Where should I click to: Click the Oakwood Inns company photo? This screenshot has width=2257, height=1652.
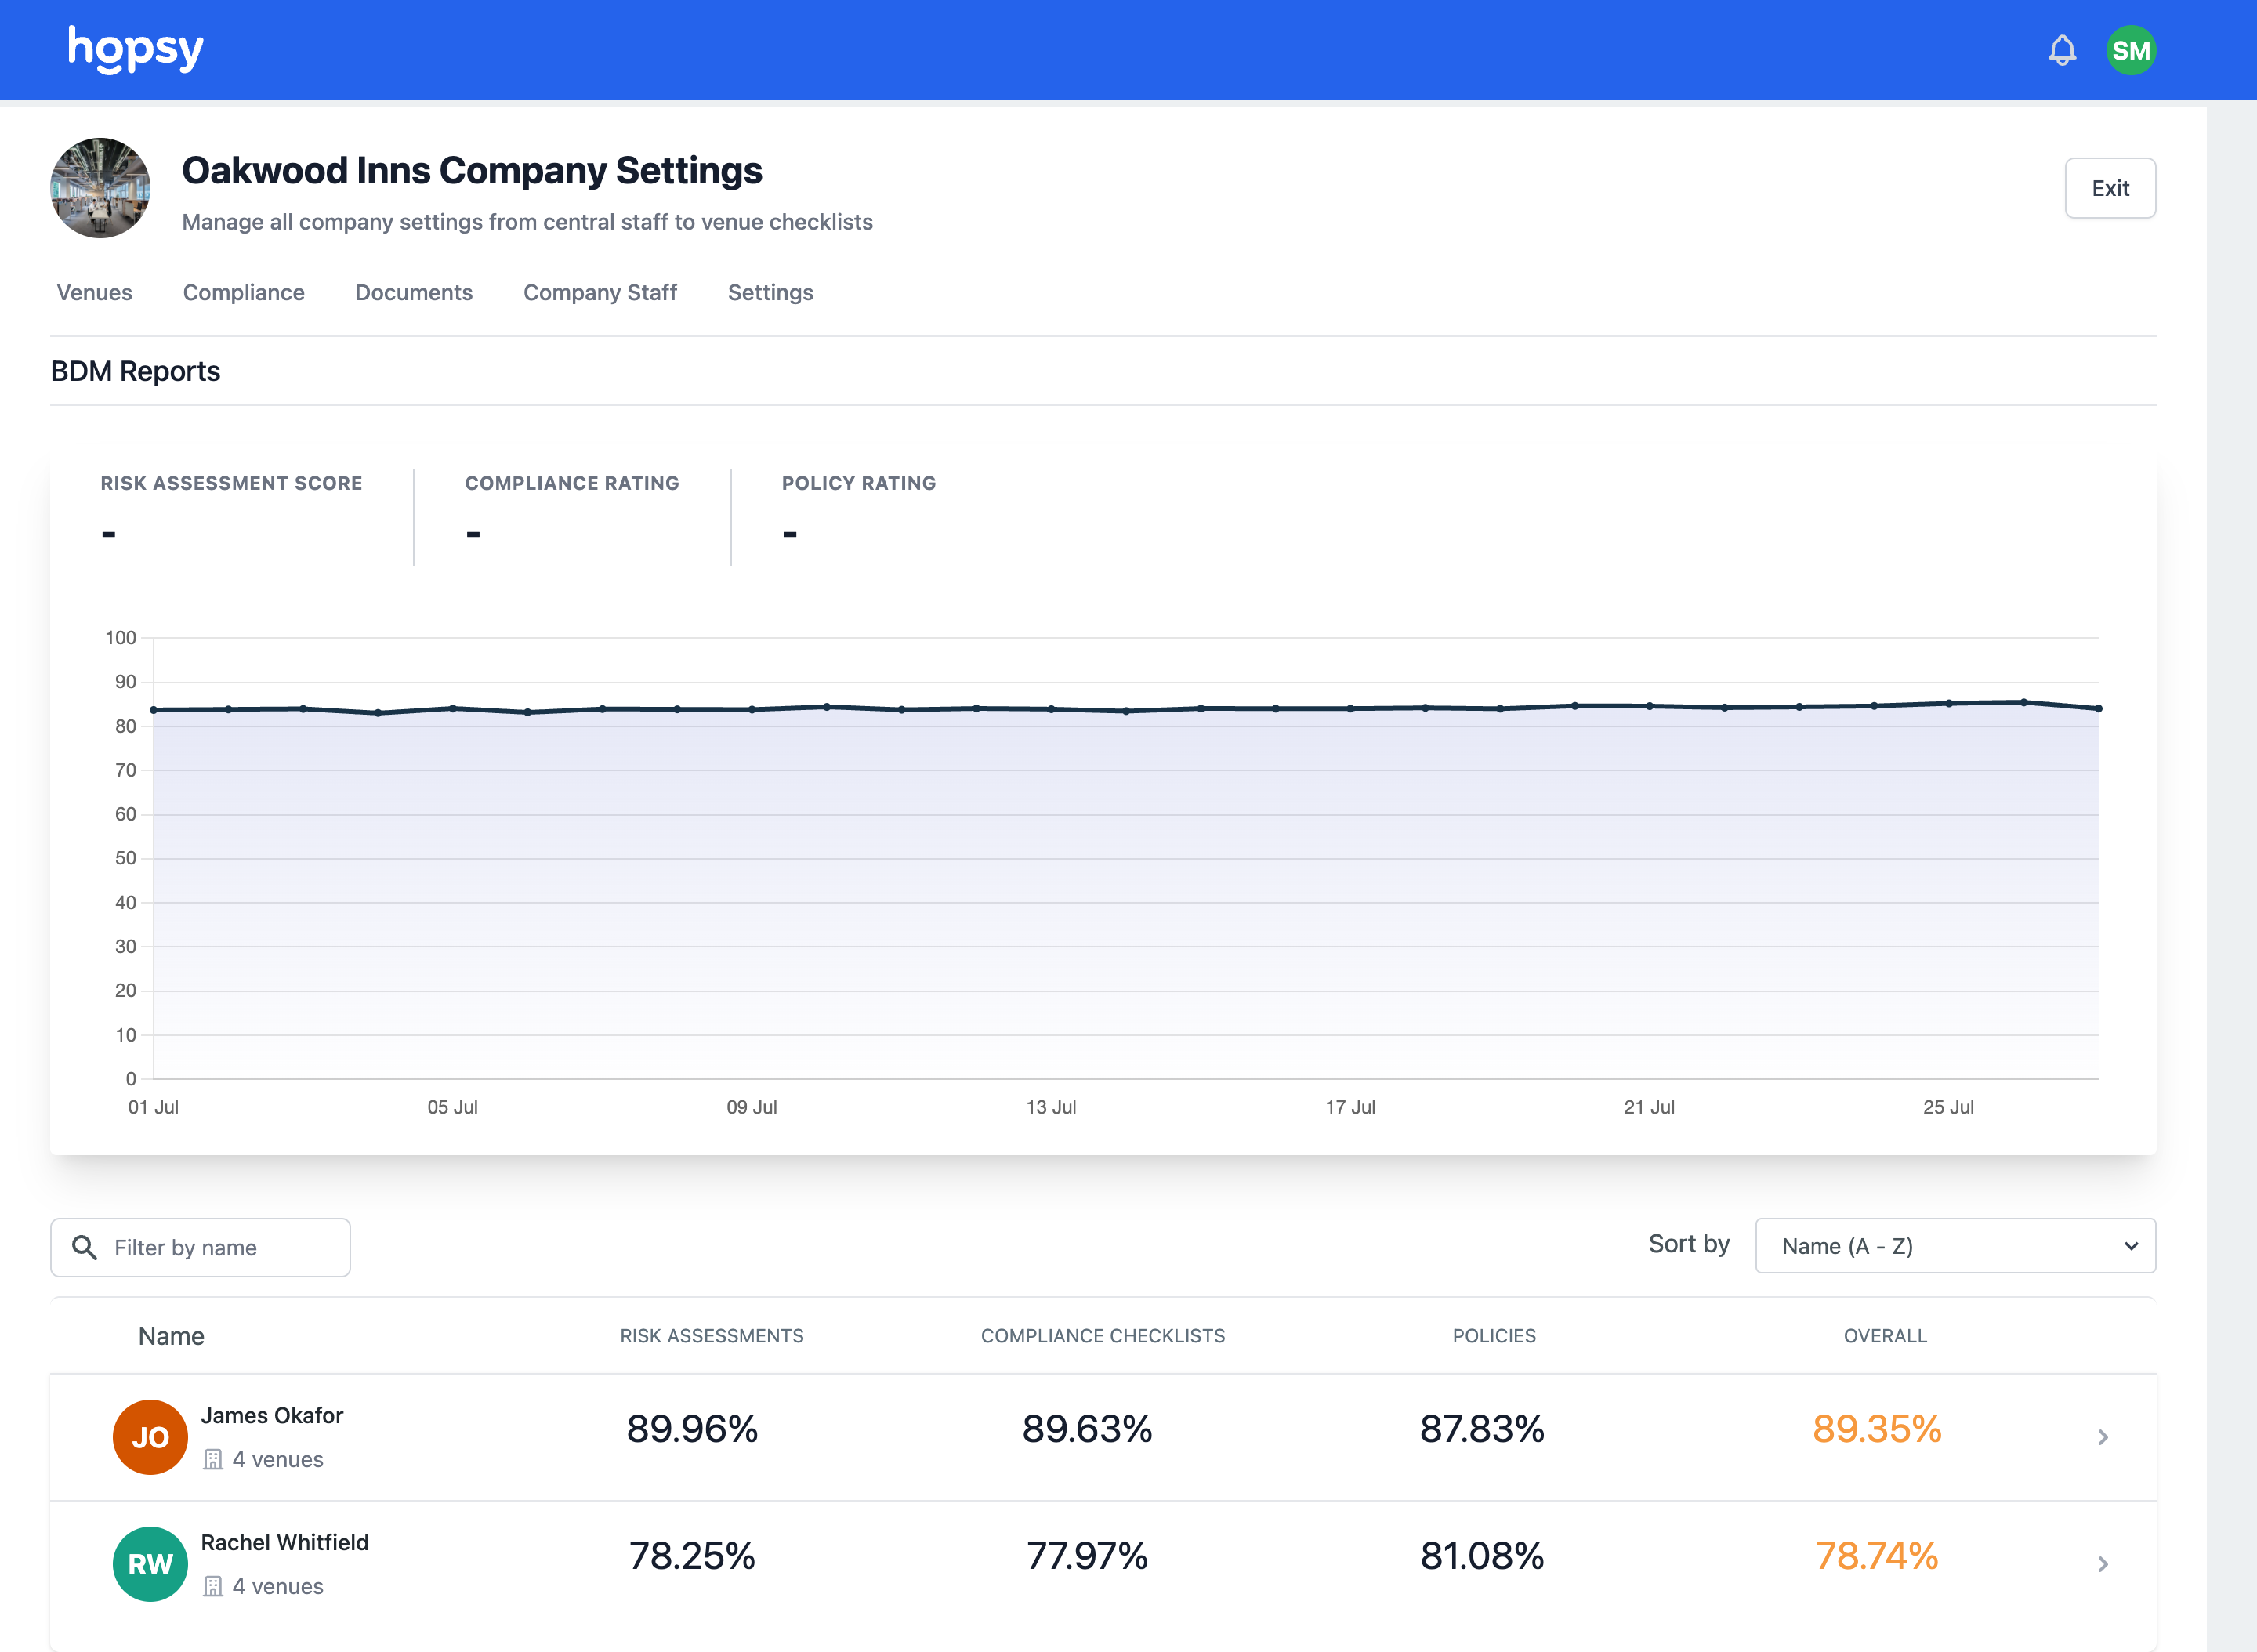click(x=100, y=188)
